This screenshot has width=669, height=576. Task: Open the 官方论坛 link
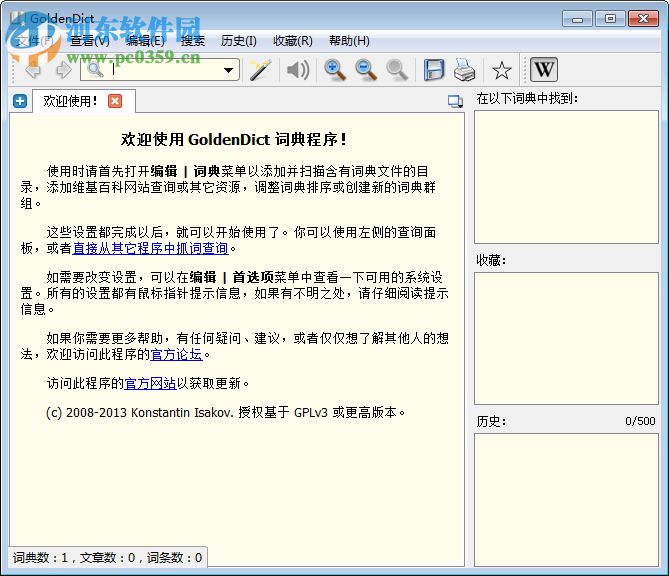(x=176, y=354)
